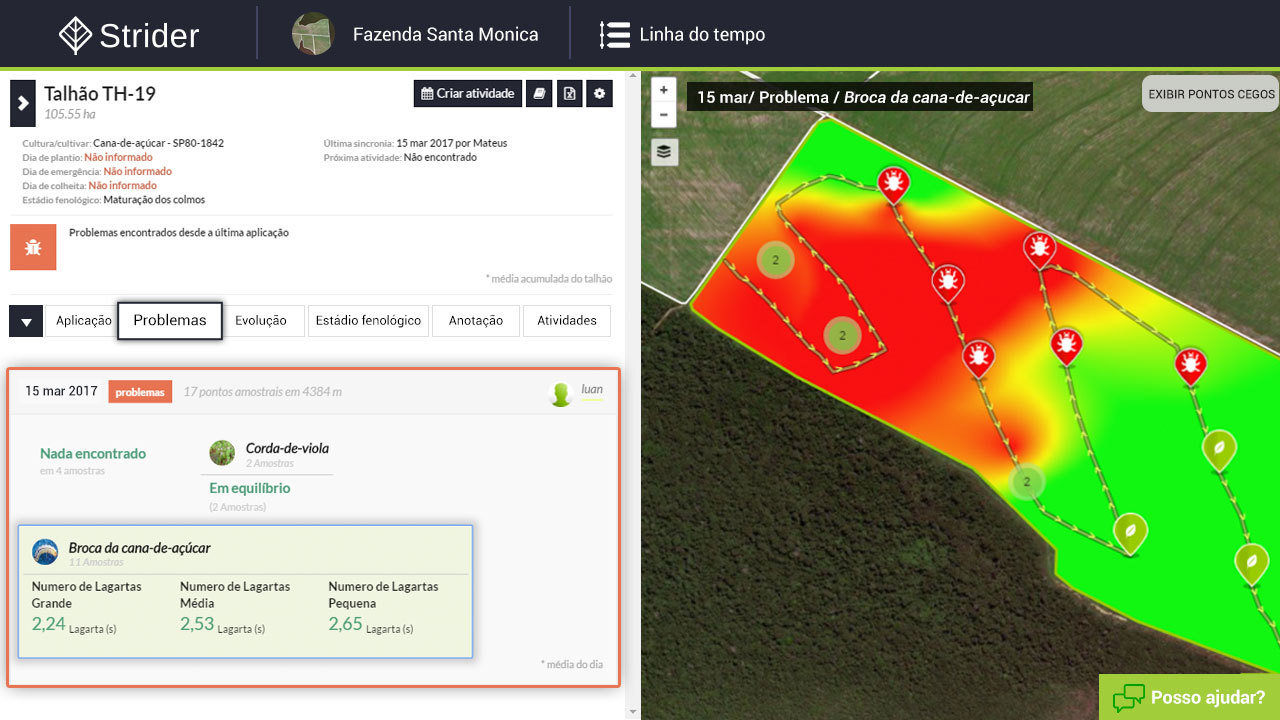Toggle EXIBIR PONTOS CEGOS on the map
1280x720 pixels.
pyautogui.click(x=1211, y=94)
